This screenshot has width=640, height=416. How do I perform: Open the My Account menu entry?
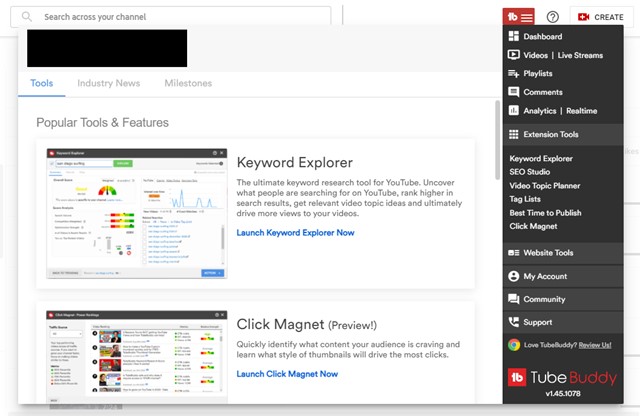click(544, 276)
